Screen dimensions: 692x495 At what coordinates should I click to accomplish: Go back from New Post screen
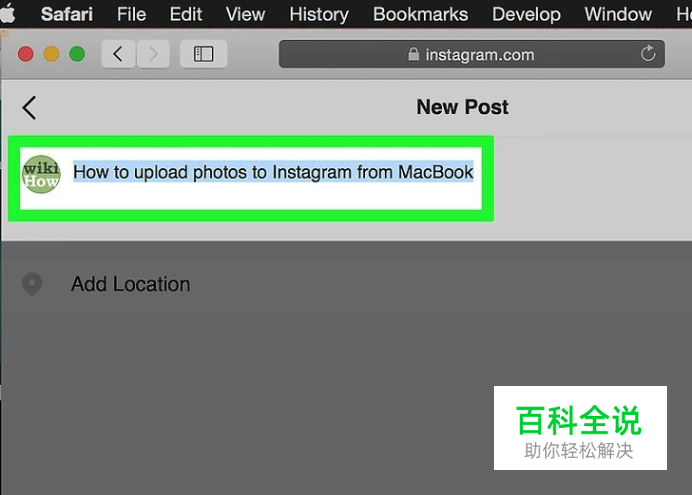(x=29, y=108)
